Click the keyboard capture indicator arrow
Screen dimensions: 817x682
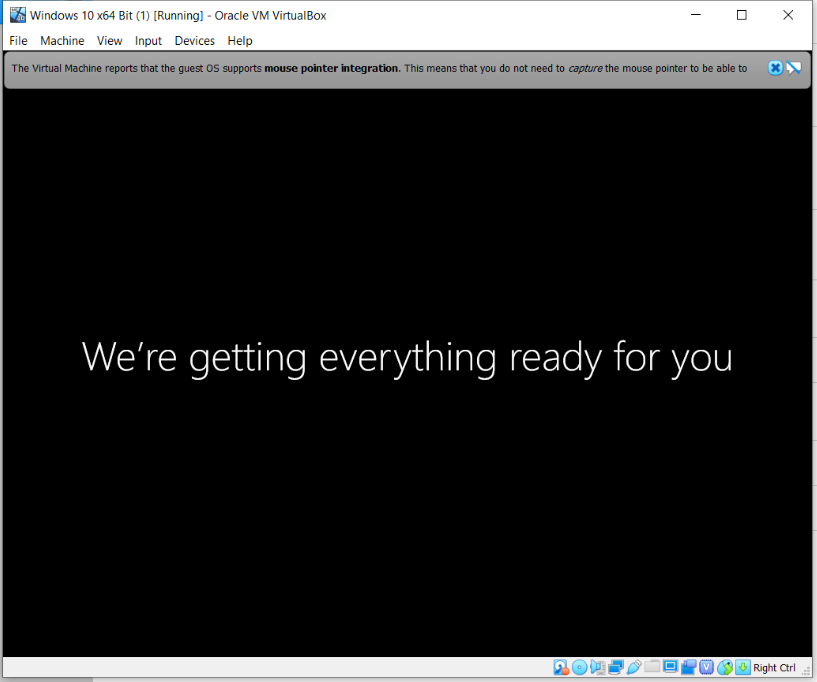click(x=743, y=667)
